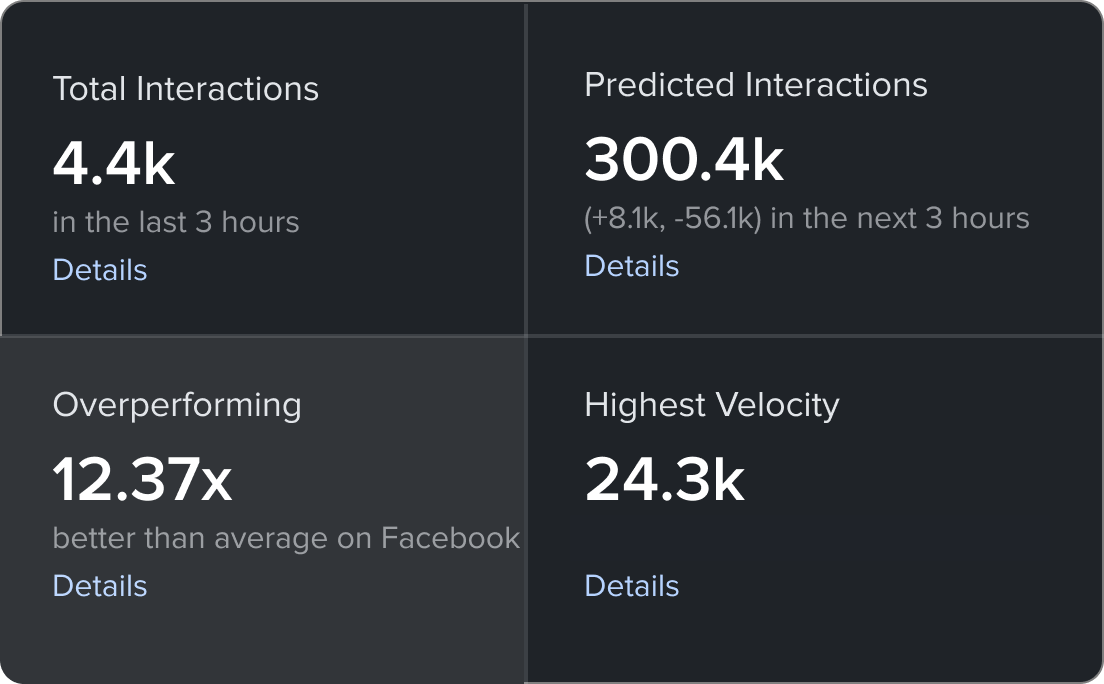The height and width of the screenshot is (684, 1104).
Task: Click "better than average on Facebook" text
Action: pyautogui.click(x=286, y=538)
